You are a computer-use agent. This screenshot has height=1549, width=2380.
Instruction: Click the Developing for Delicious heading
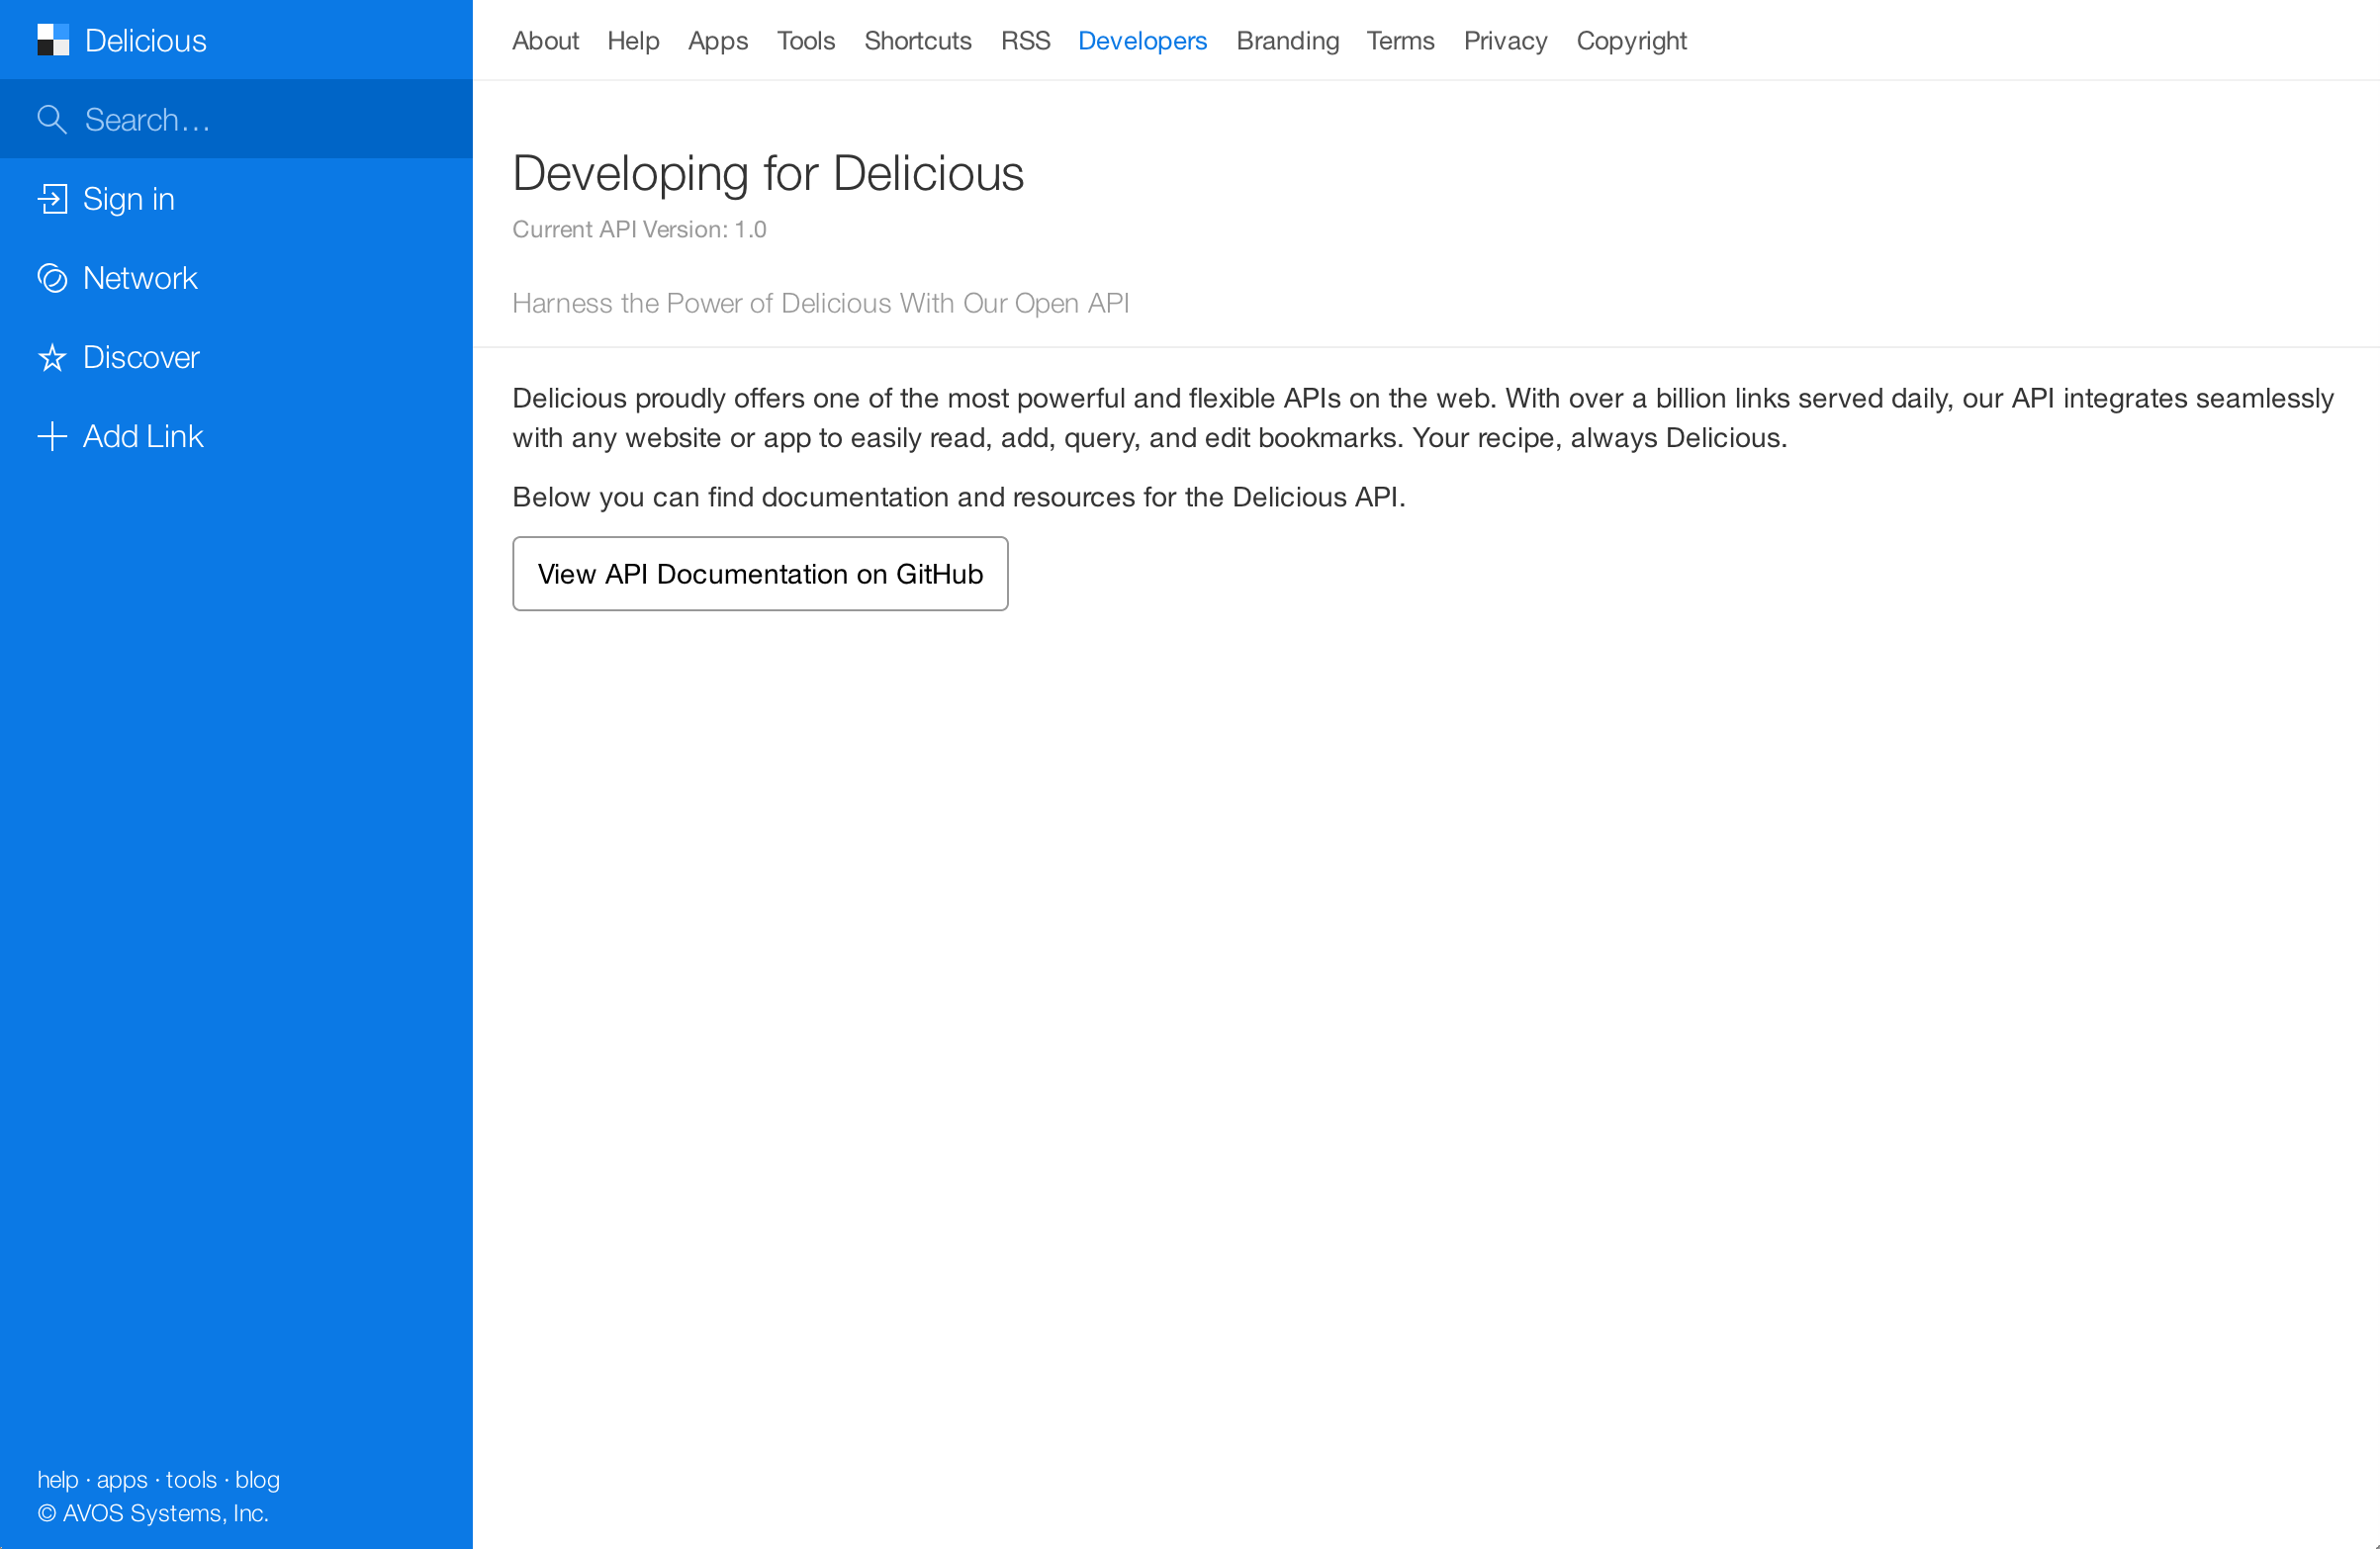(x=768, y=173)
